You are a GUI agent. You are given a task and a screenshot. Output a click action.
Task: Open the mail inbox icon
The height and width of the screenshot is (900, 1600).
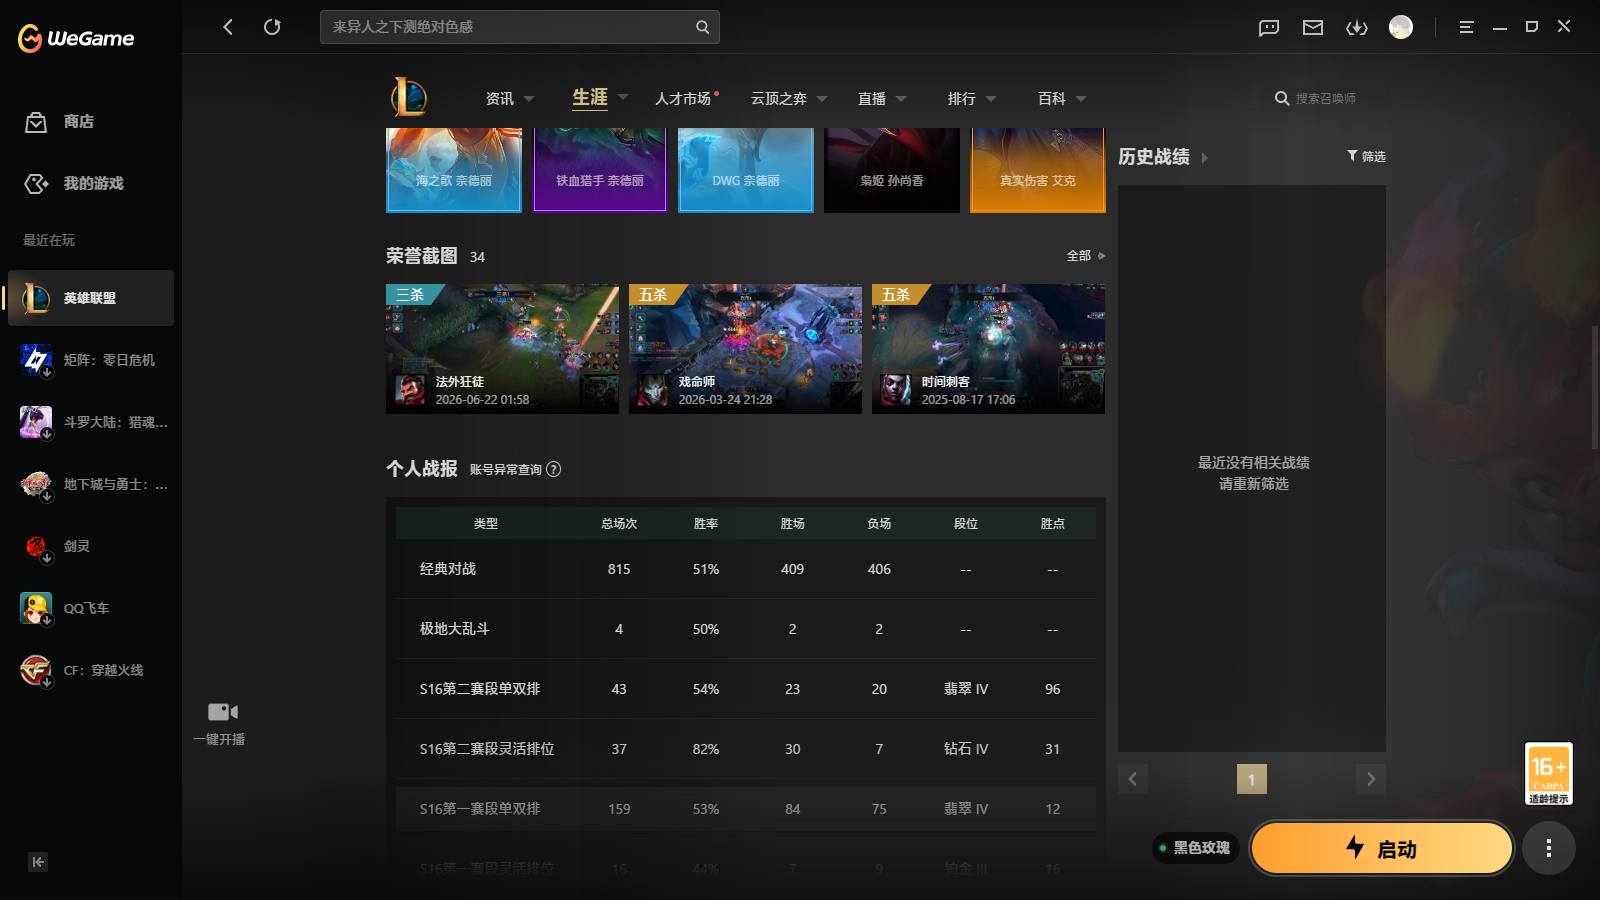1313,27
